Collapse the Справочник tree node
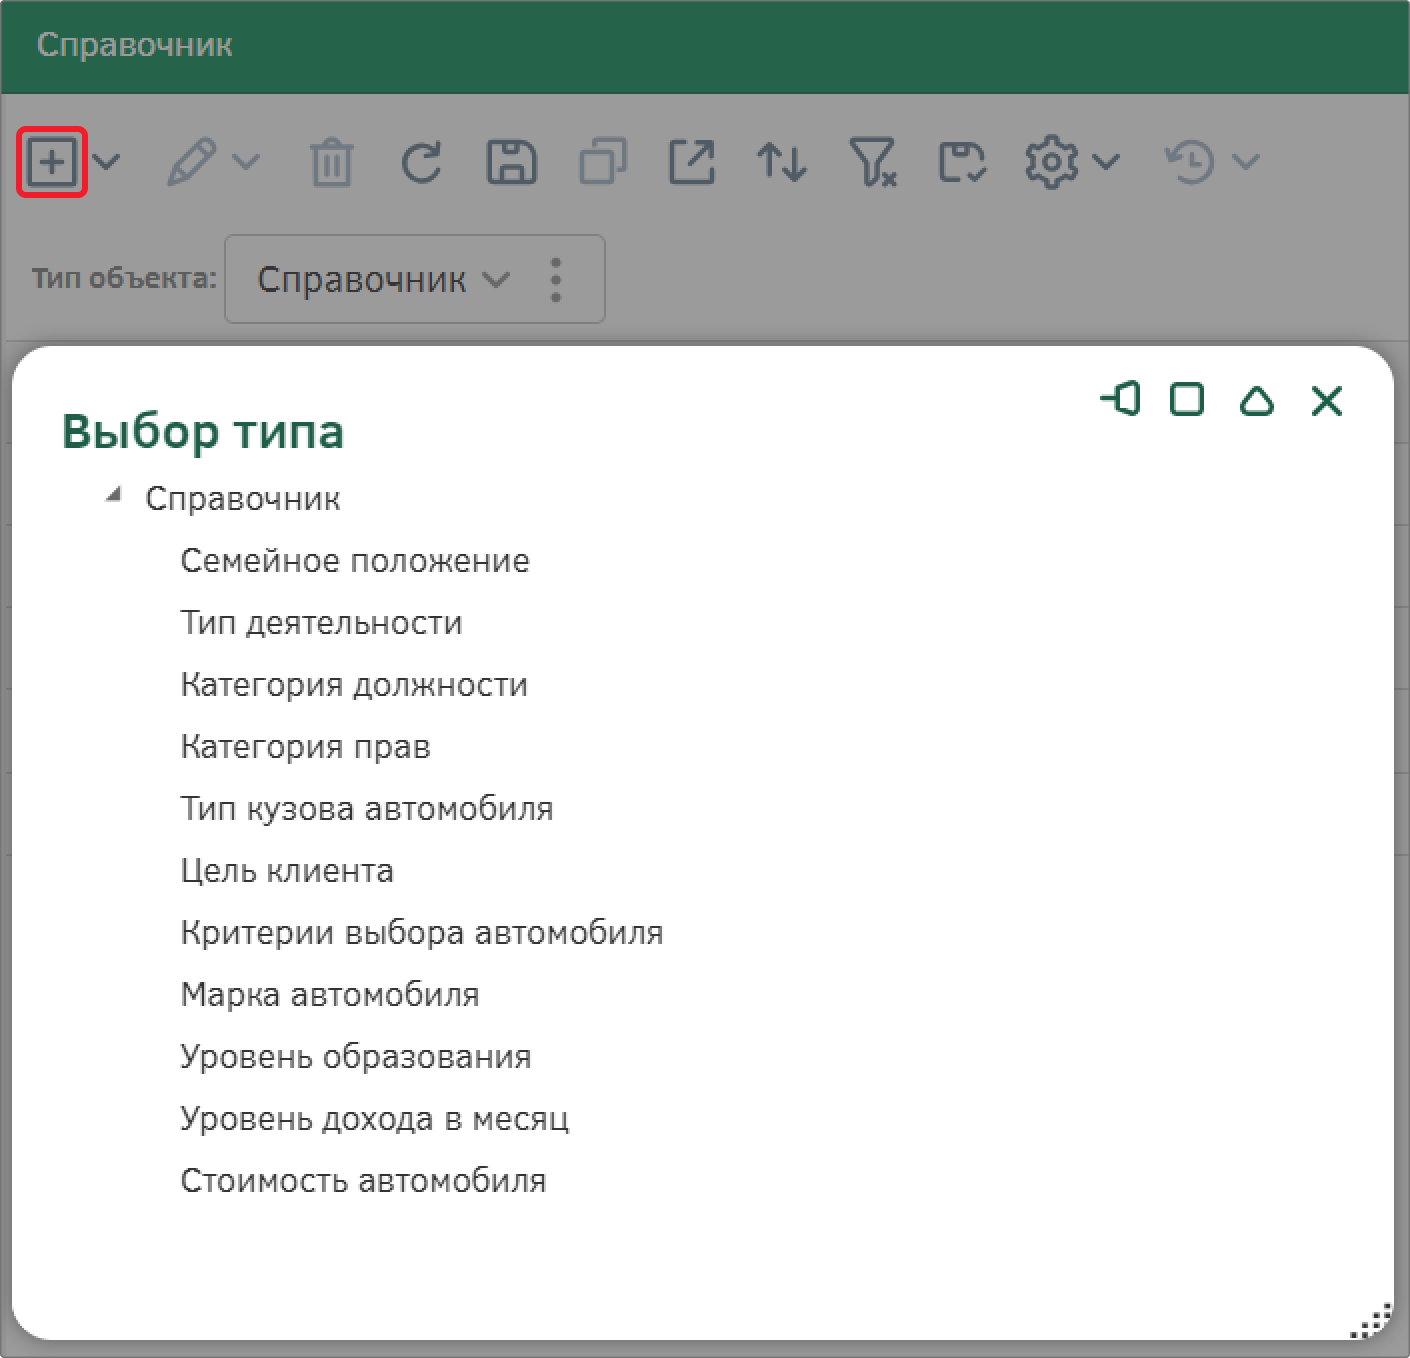The width and height of the screenshot is (1410, 1358). [114, 495]
